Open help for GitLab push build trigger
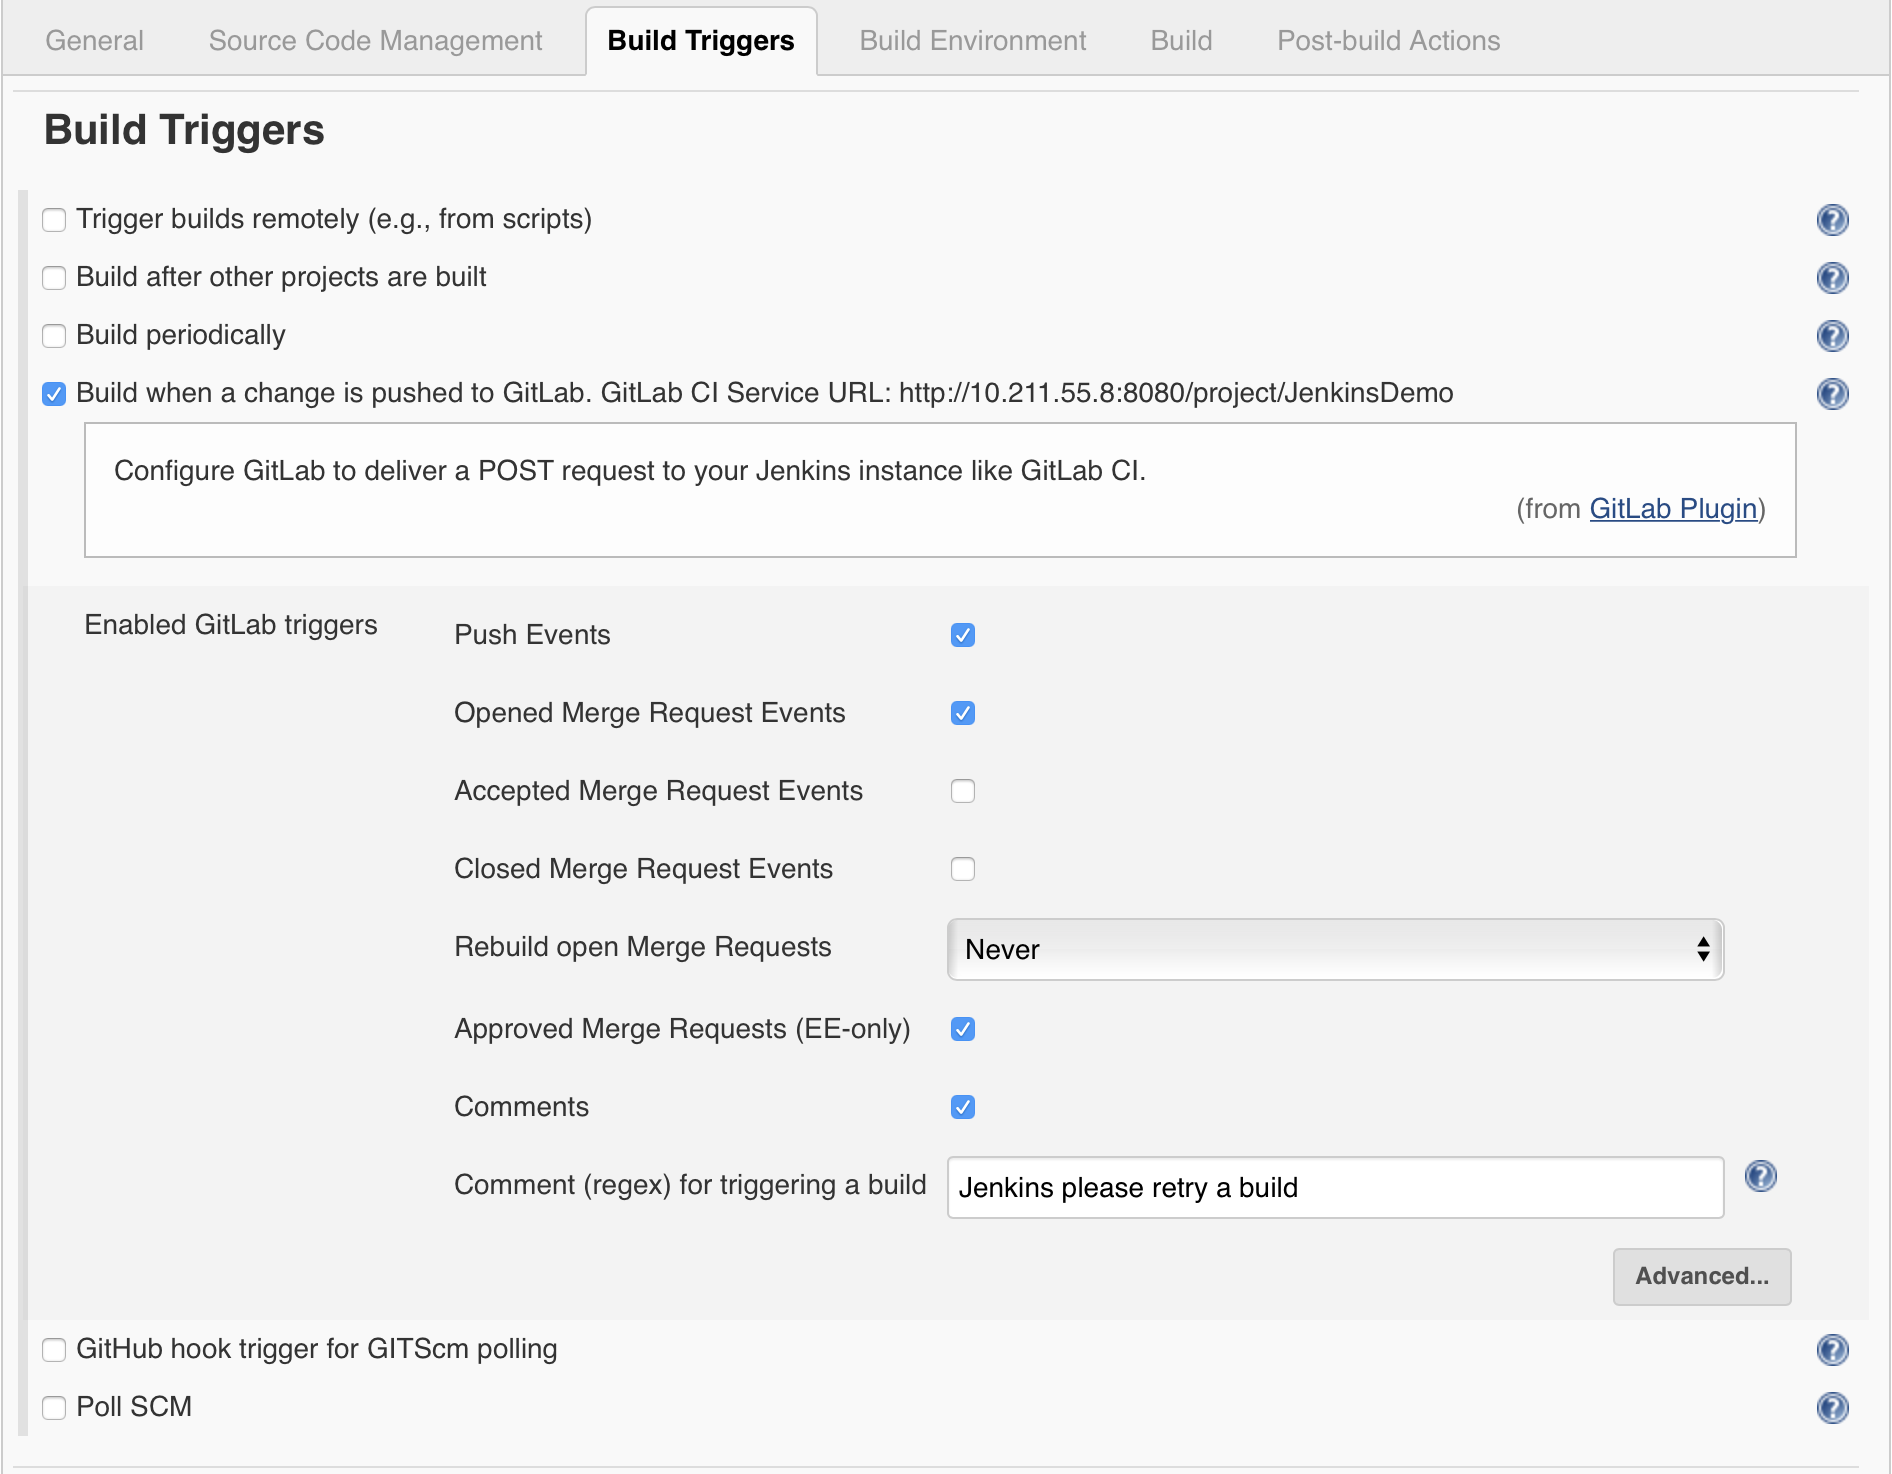The height and width of the screenshot is (1474, 1892). point(1832,394)
